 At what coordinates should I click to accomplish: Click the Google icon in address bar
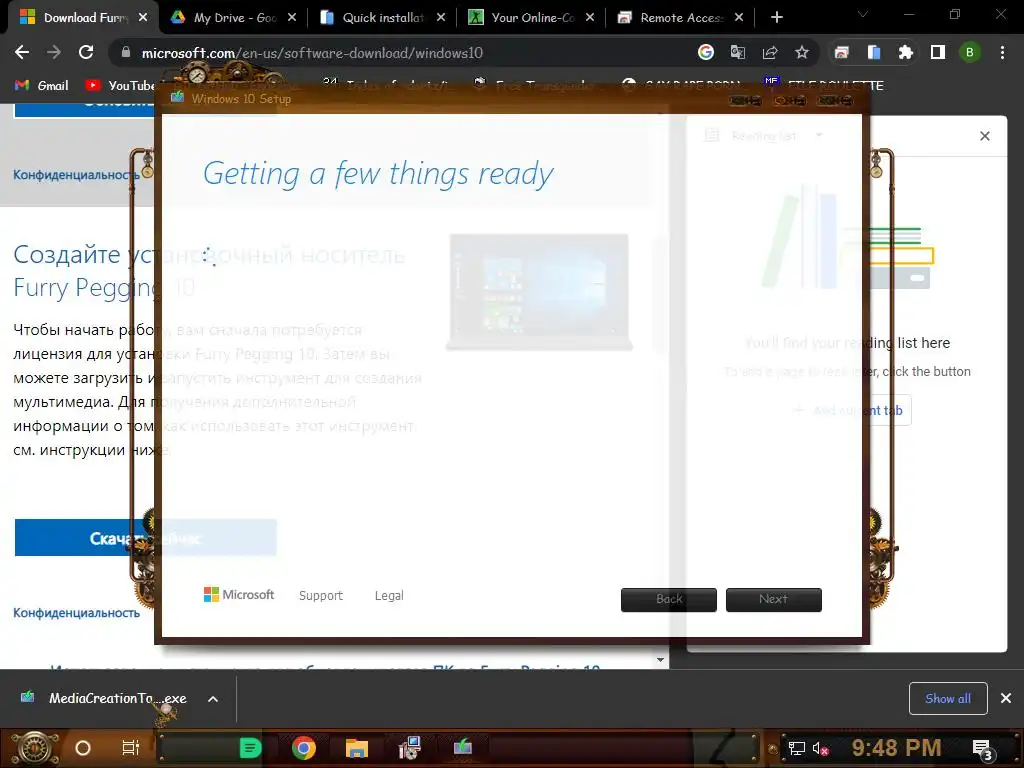pos(705,52)
